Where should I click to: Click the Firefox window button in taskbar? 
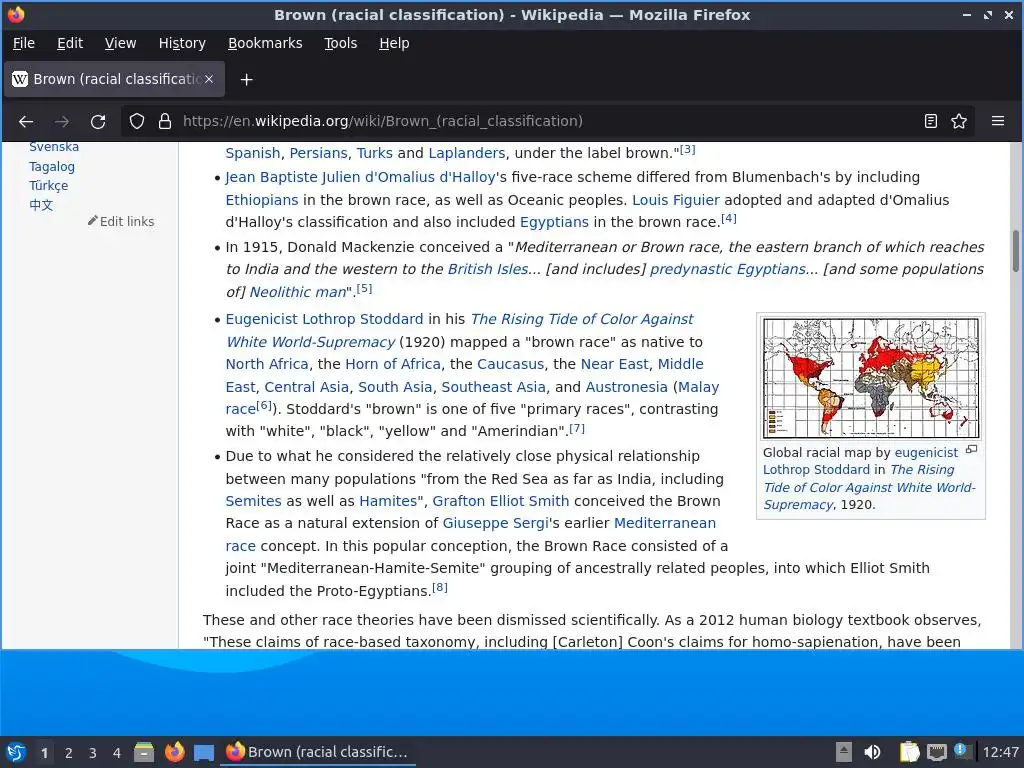317,752
